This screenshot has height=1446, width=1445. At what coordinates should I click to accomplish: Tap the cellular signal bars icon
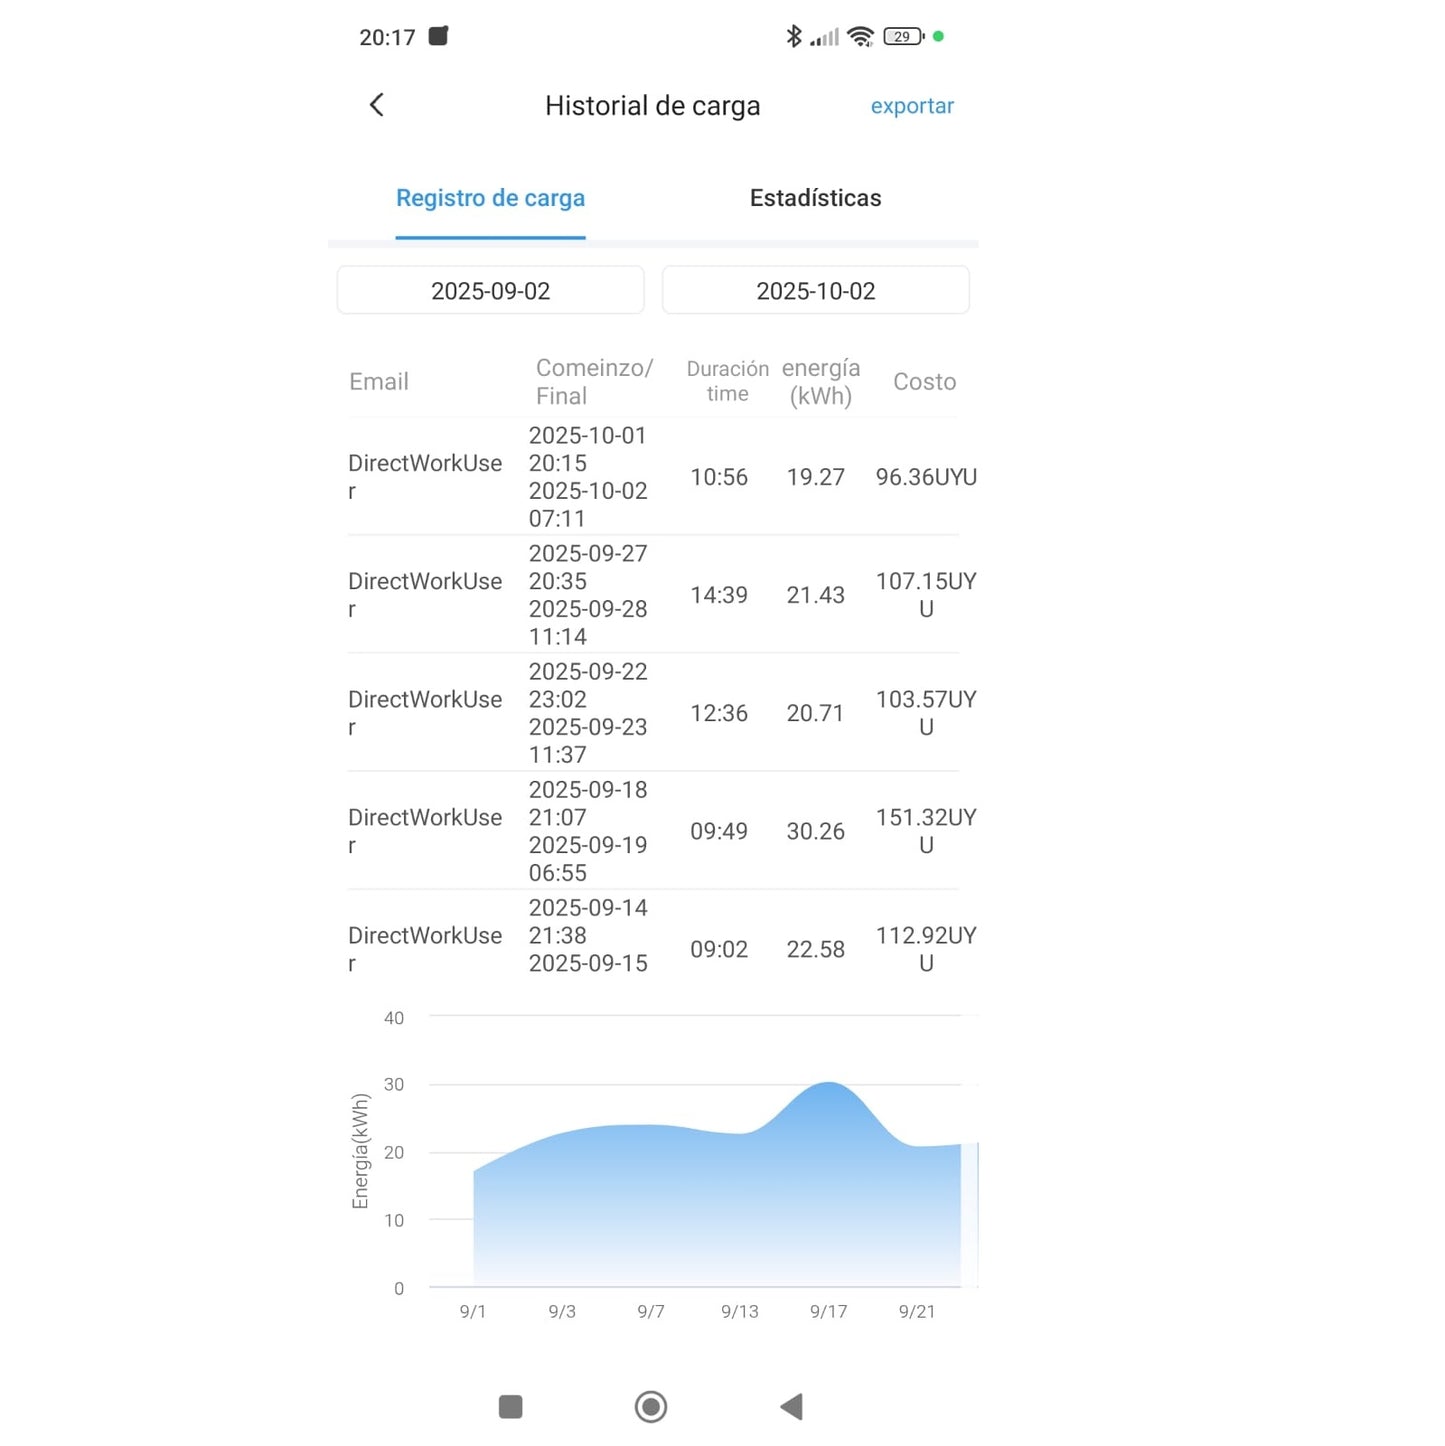click(825, 38)
